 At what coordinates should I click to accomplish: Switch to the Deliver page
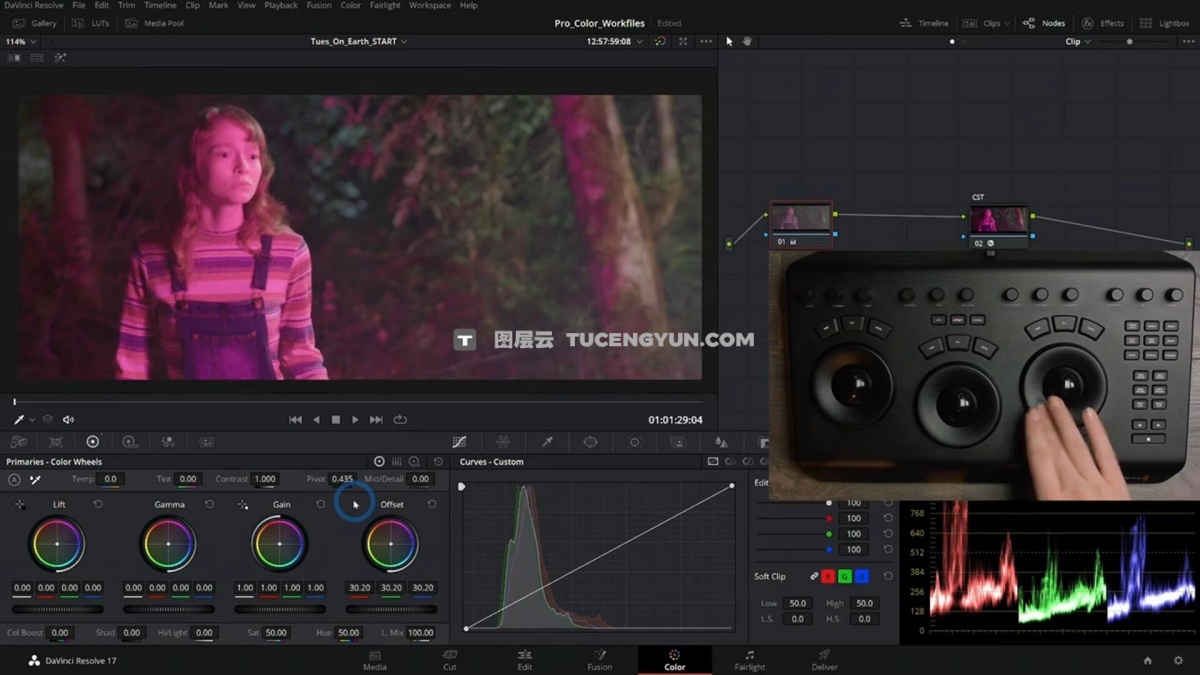point(825,660)
